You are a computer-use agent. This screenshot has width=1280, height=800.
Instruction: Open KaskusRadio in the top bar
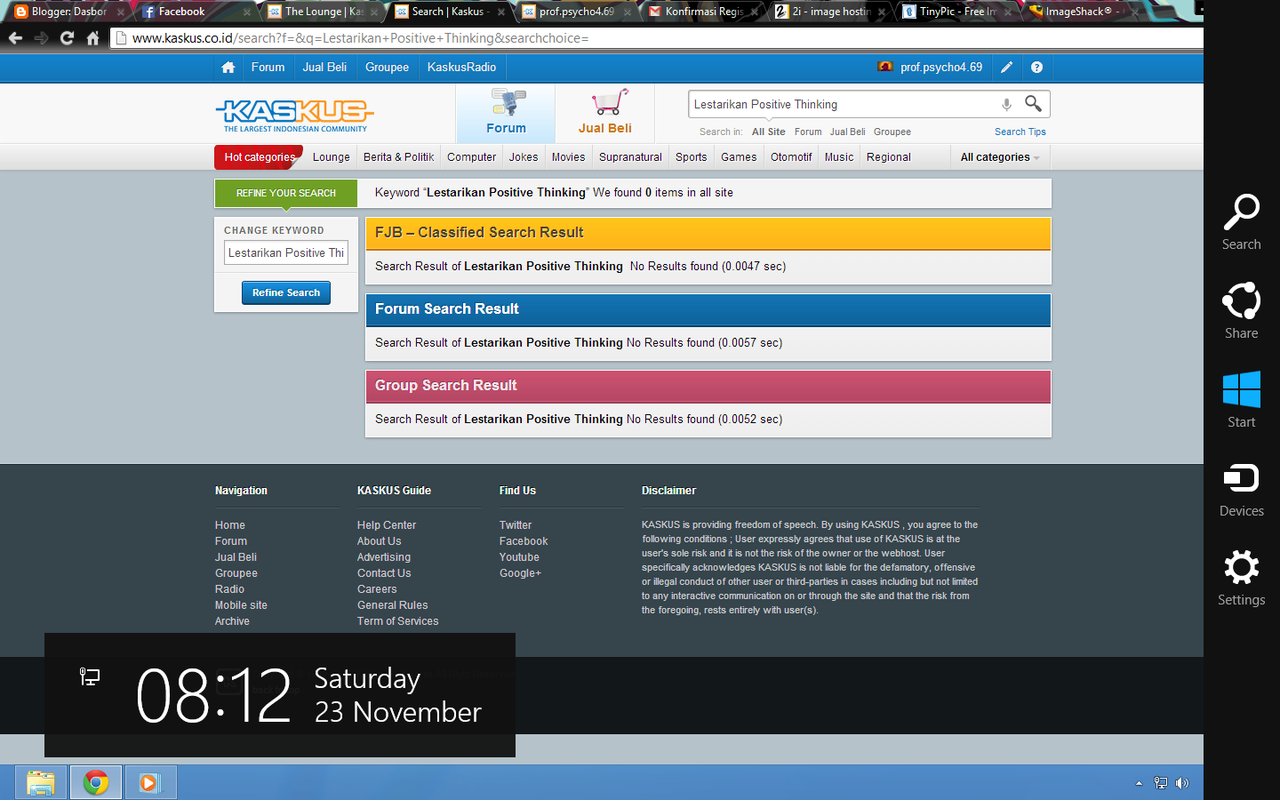(462, 67)
